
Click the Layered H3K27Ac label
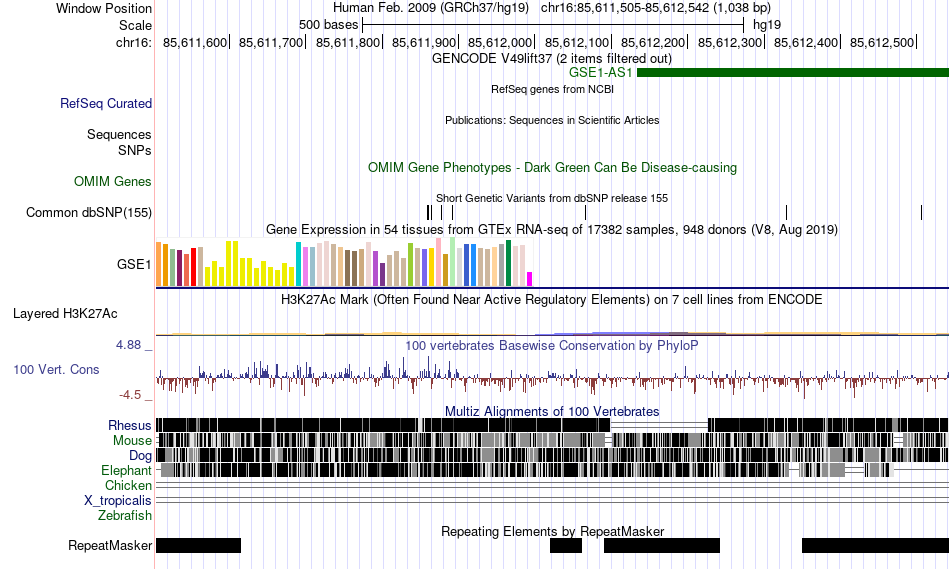(65, 313)
